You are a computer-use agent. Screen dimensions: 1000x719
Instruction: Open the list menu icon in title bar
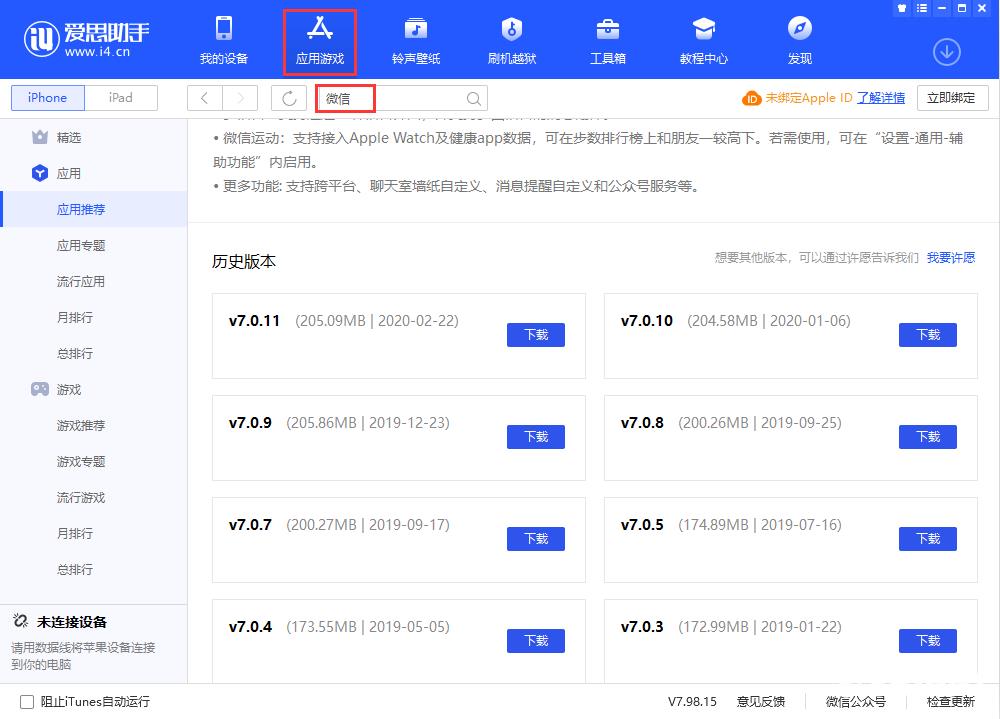click(x=922, y=8)
